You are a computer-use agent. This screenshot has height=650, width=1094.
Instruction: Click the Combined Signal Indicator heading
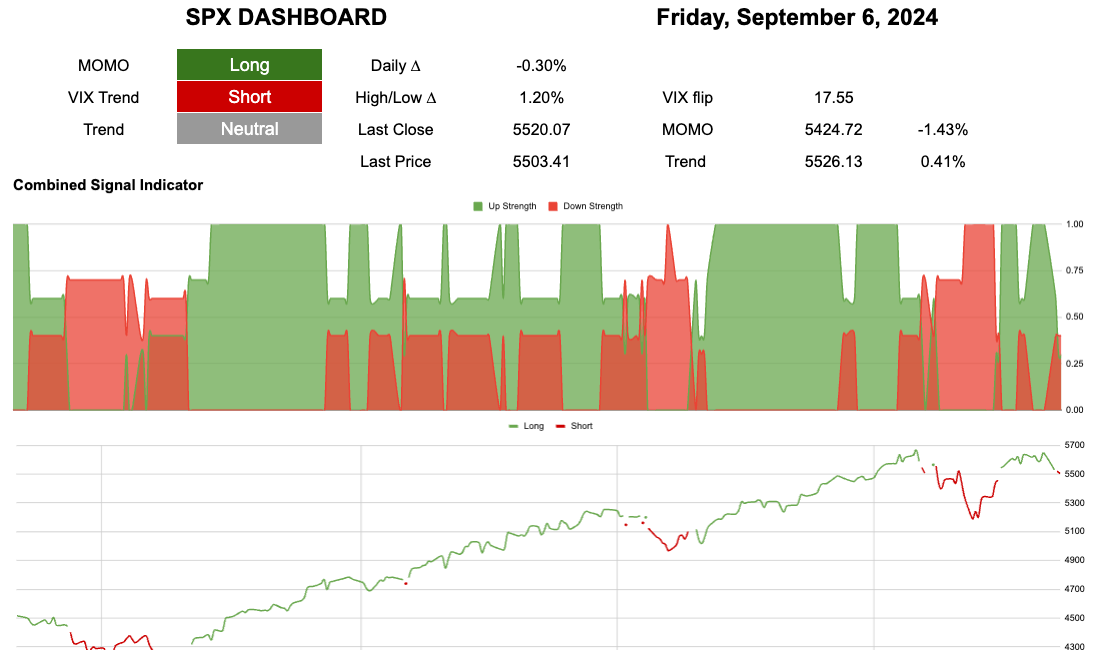tap(108, 185)
